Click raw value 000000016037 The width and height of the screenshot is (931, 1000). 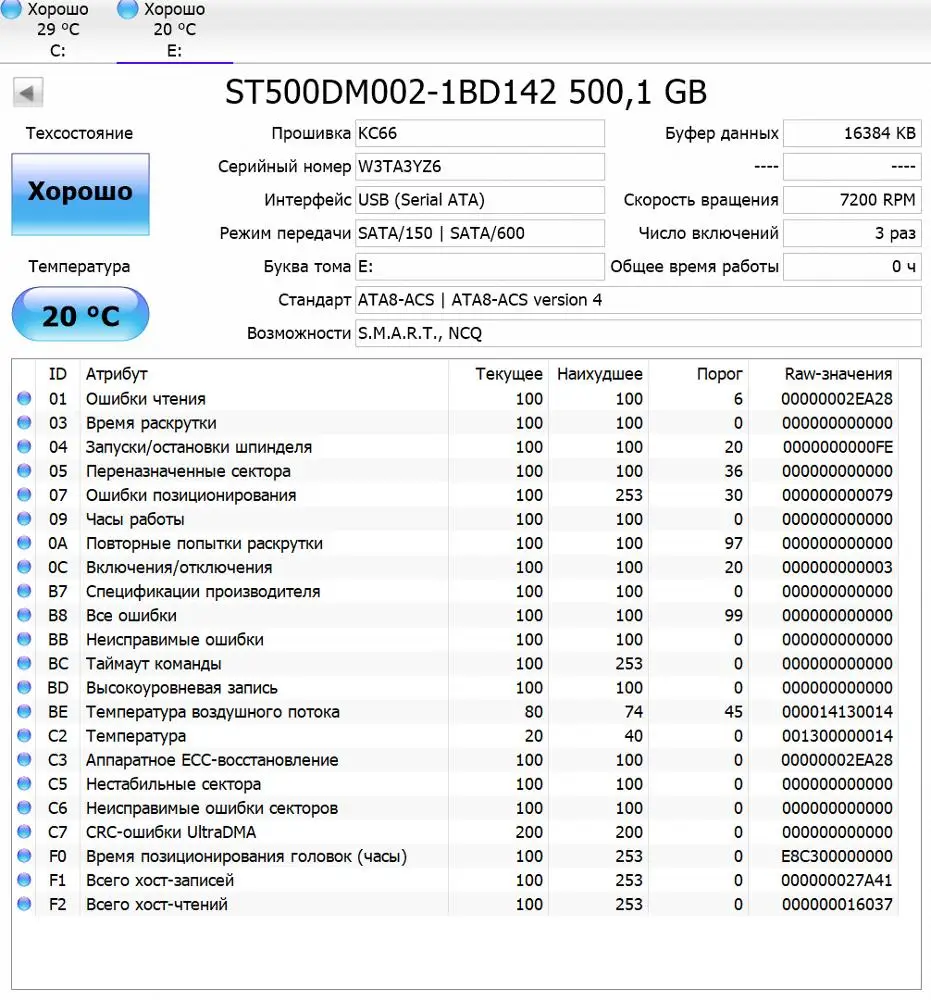coord(838,904)
